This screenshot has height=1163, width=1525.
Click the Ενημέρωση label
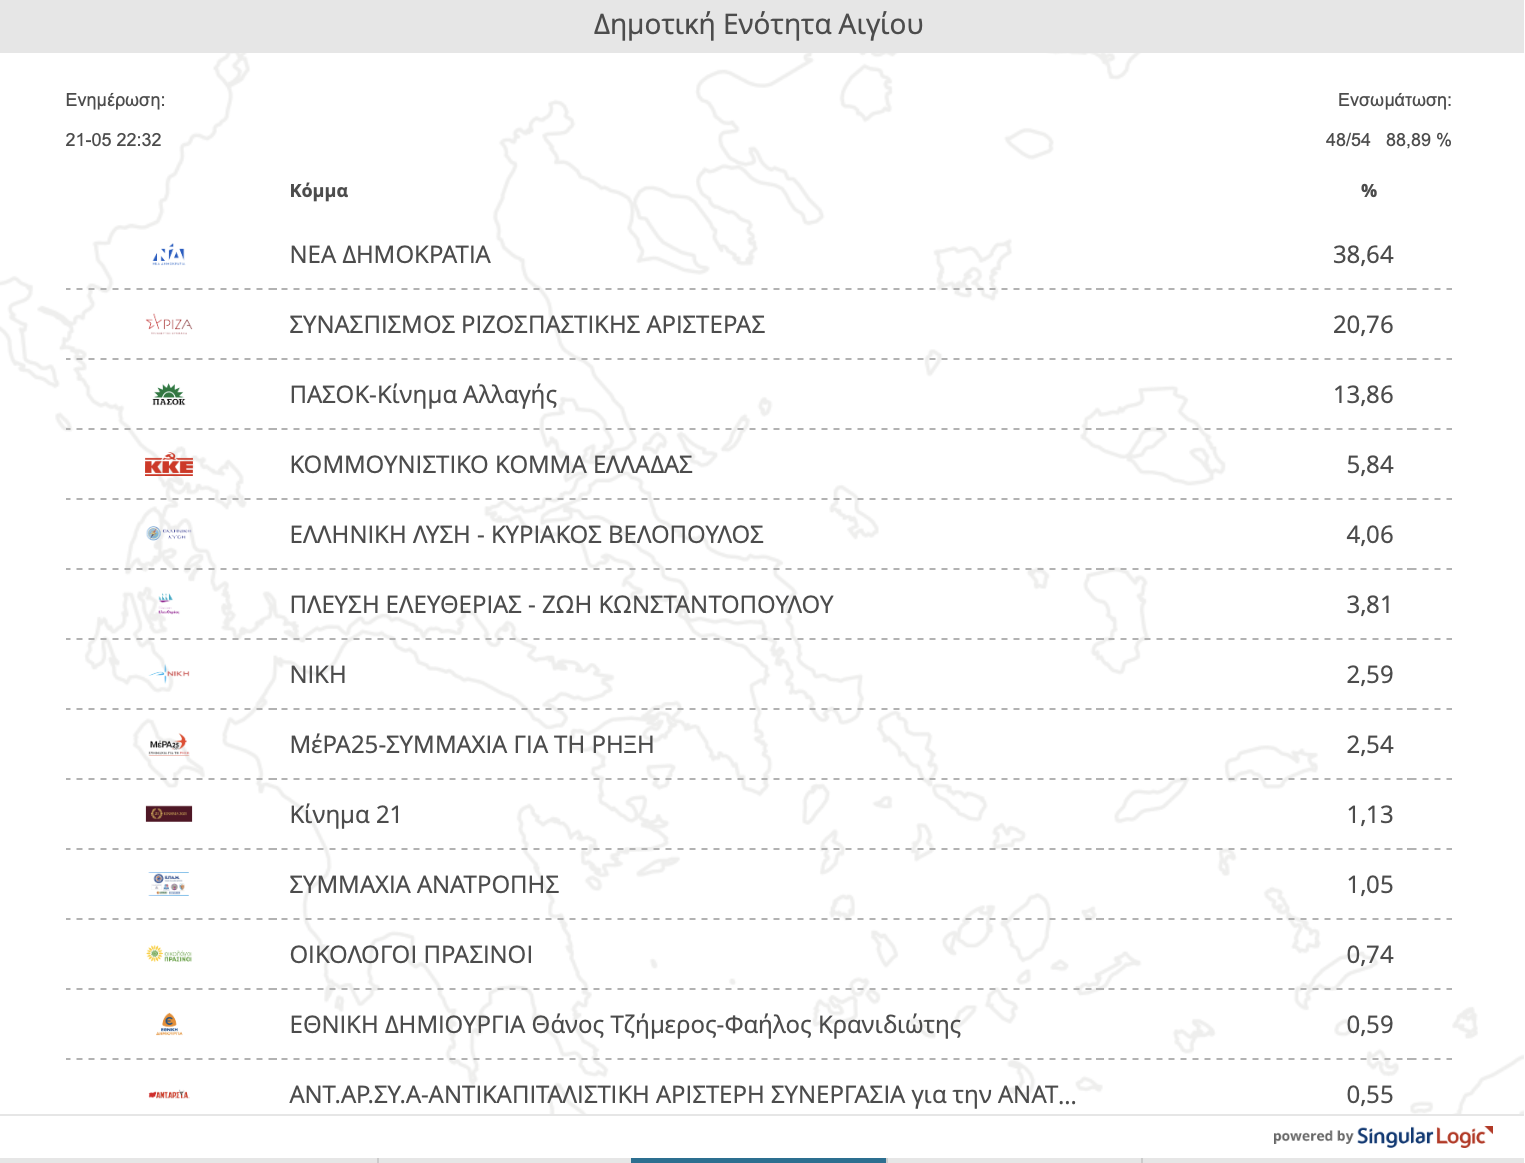pyautogui.click(x=115, y=100)
